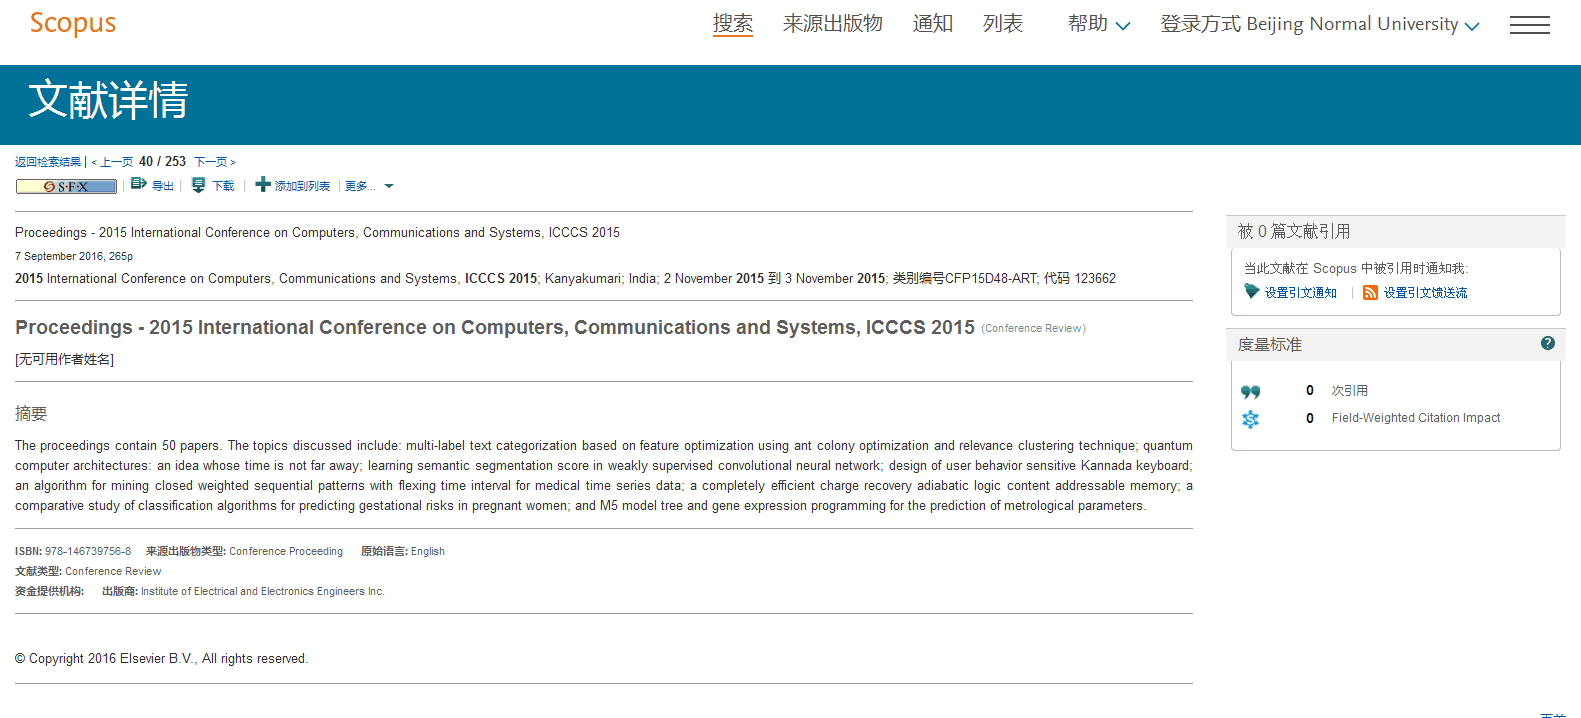Click the 资金提供机构 funding sponsor label
The image size is (1581, 718).
click(49, 592)
